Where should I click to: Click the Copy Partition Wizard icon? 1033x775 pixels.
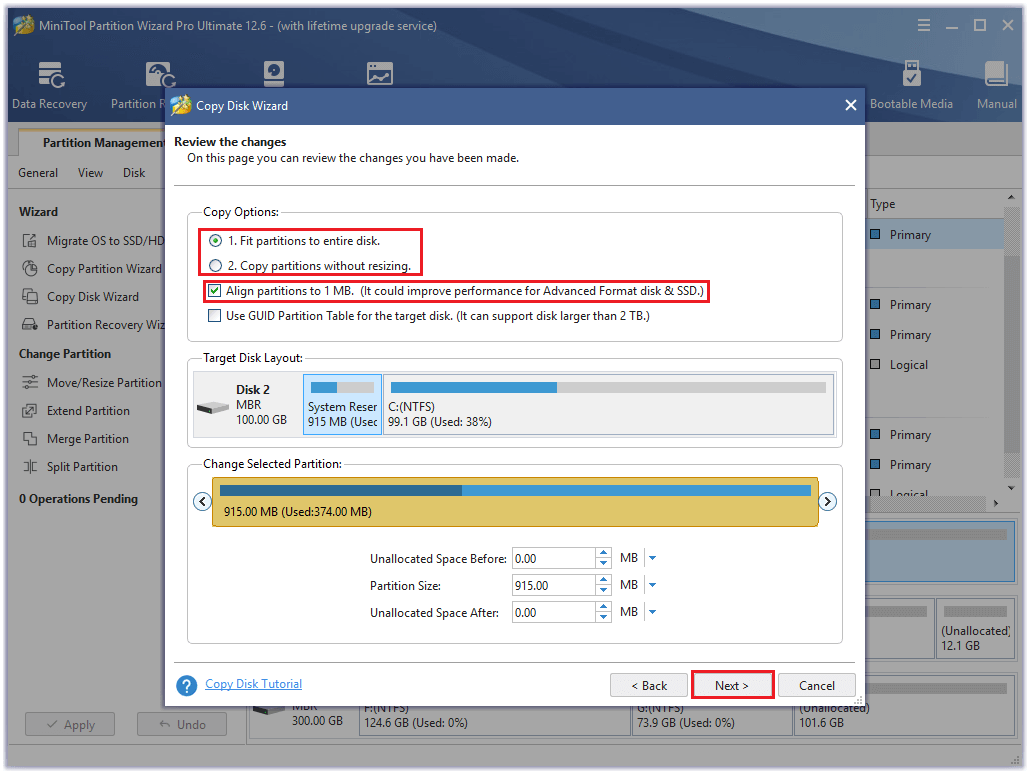pyautogui.click(x=30, y=269)
